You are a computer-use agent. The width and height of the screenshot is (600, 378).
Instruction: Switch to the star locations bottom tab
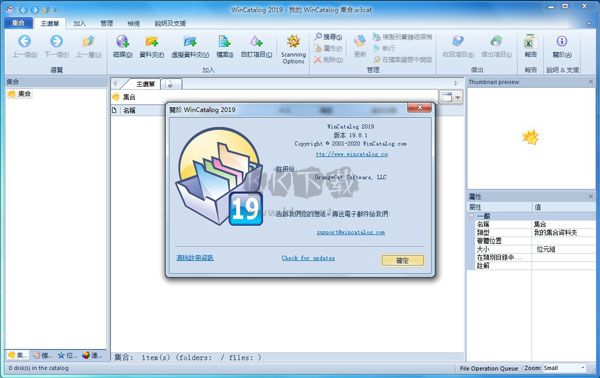tap(67, 355)
